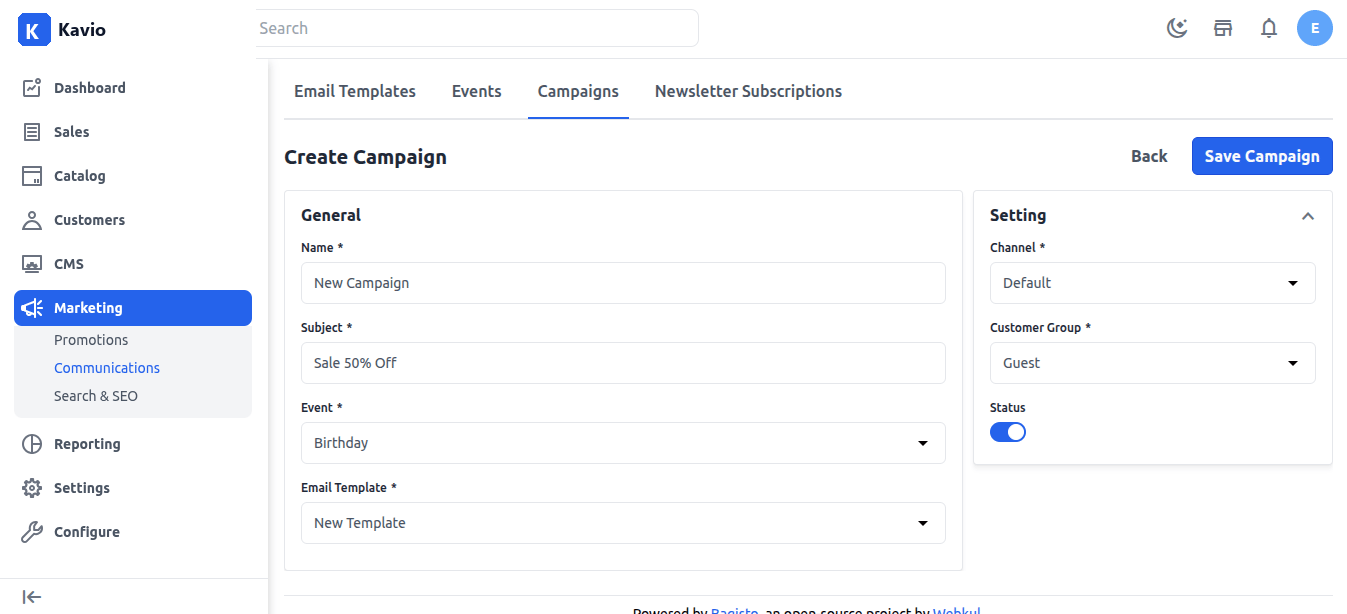Click the Settings gear icon
The height and width of the screenshot is (614, 1347).
pos(32,488)
